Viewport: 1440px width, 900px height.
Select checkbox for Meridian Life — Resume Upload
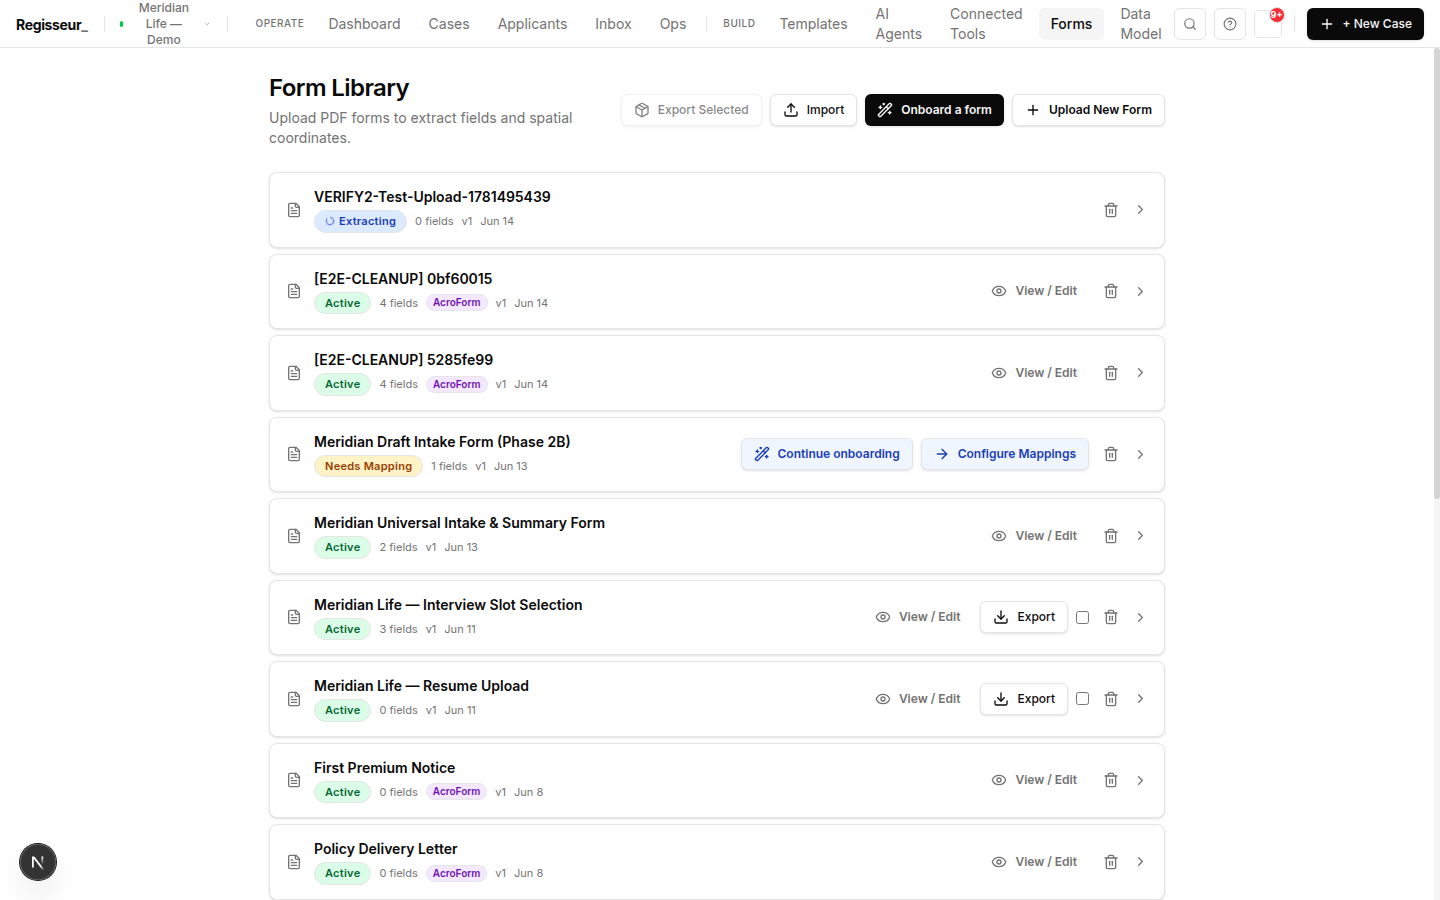coord(1082,699)
